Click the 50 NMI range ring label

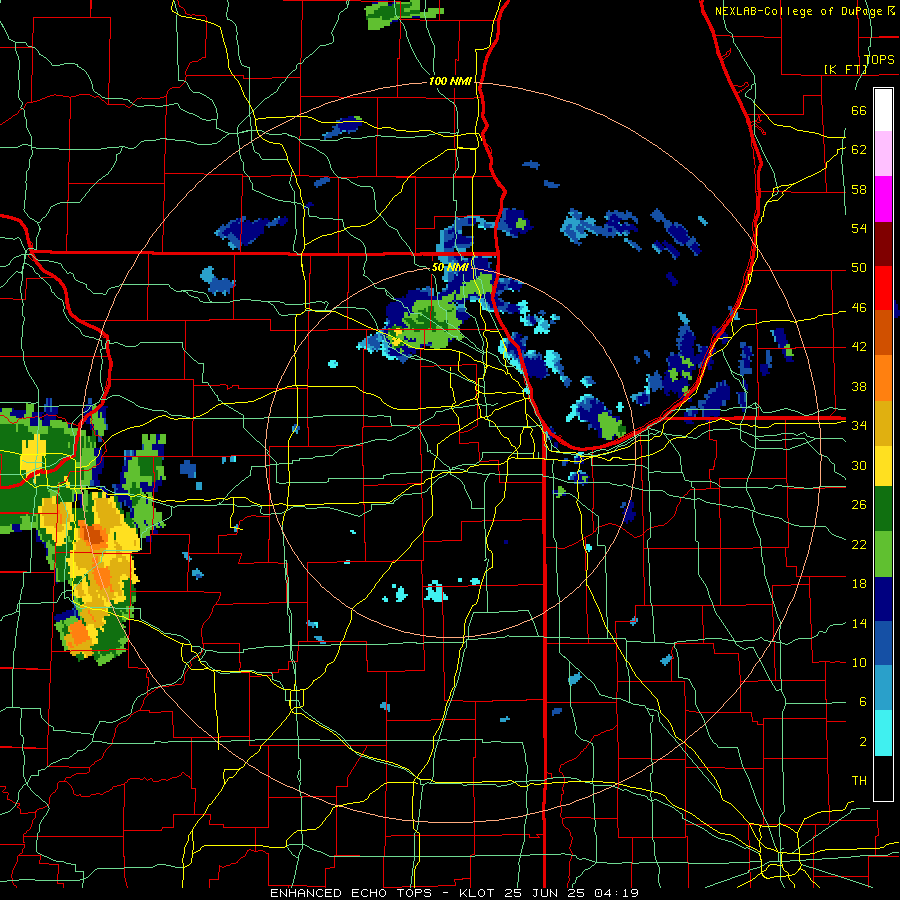coord(451,267)
